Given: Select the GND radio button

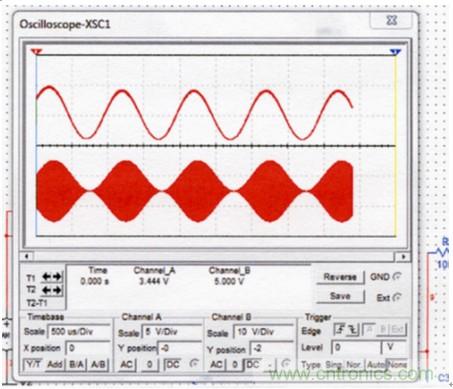Looking at the screenshot, I should 397,276.
